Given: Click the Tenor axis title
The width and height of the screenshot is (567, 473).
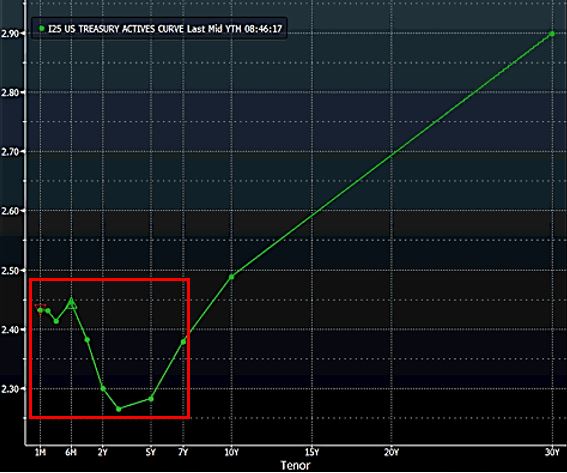Looking at the screenshot, I should coord(295,465).
